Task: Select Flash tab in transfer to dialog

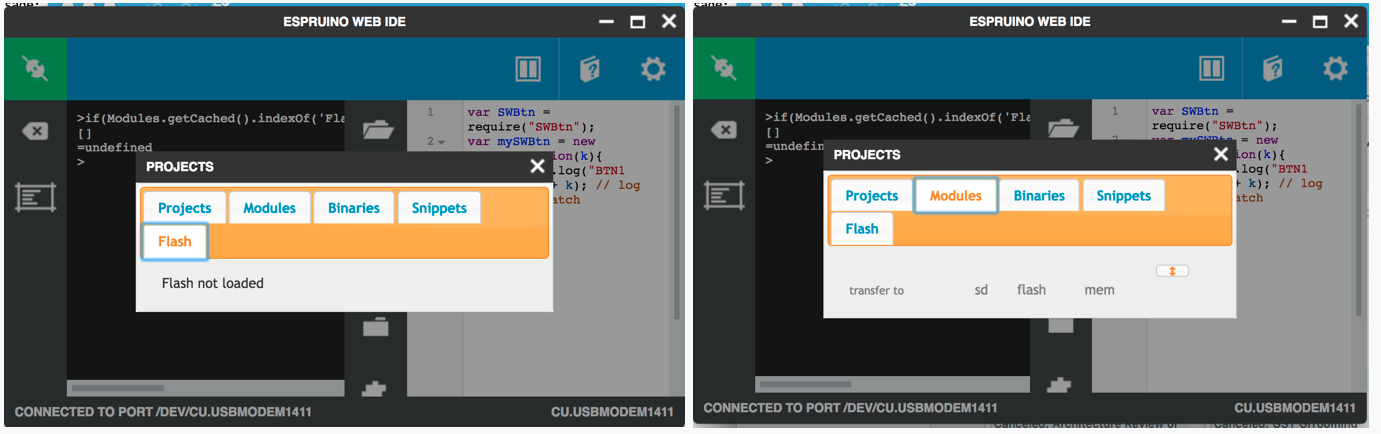Action: click(x=862, y=229)
